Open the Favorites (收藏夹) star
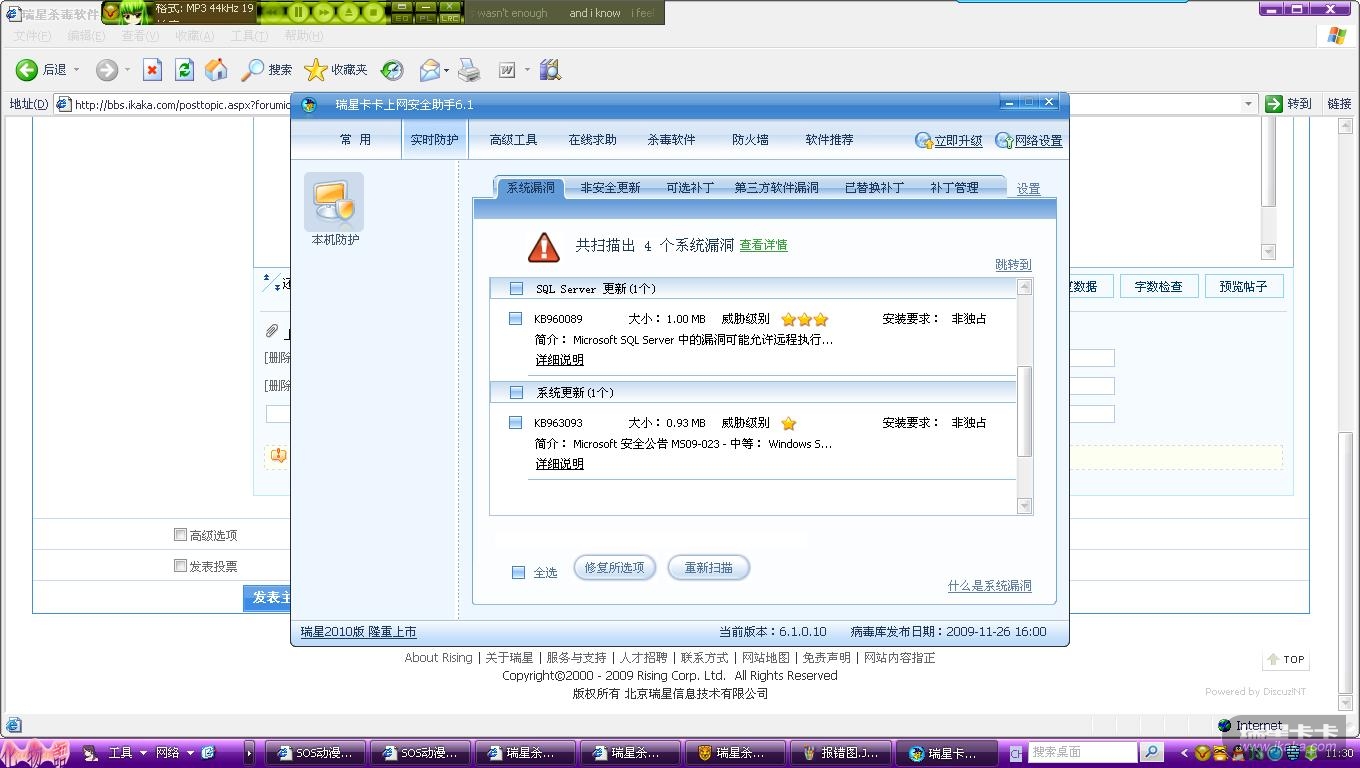 pos(316,70)
